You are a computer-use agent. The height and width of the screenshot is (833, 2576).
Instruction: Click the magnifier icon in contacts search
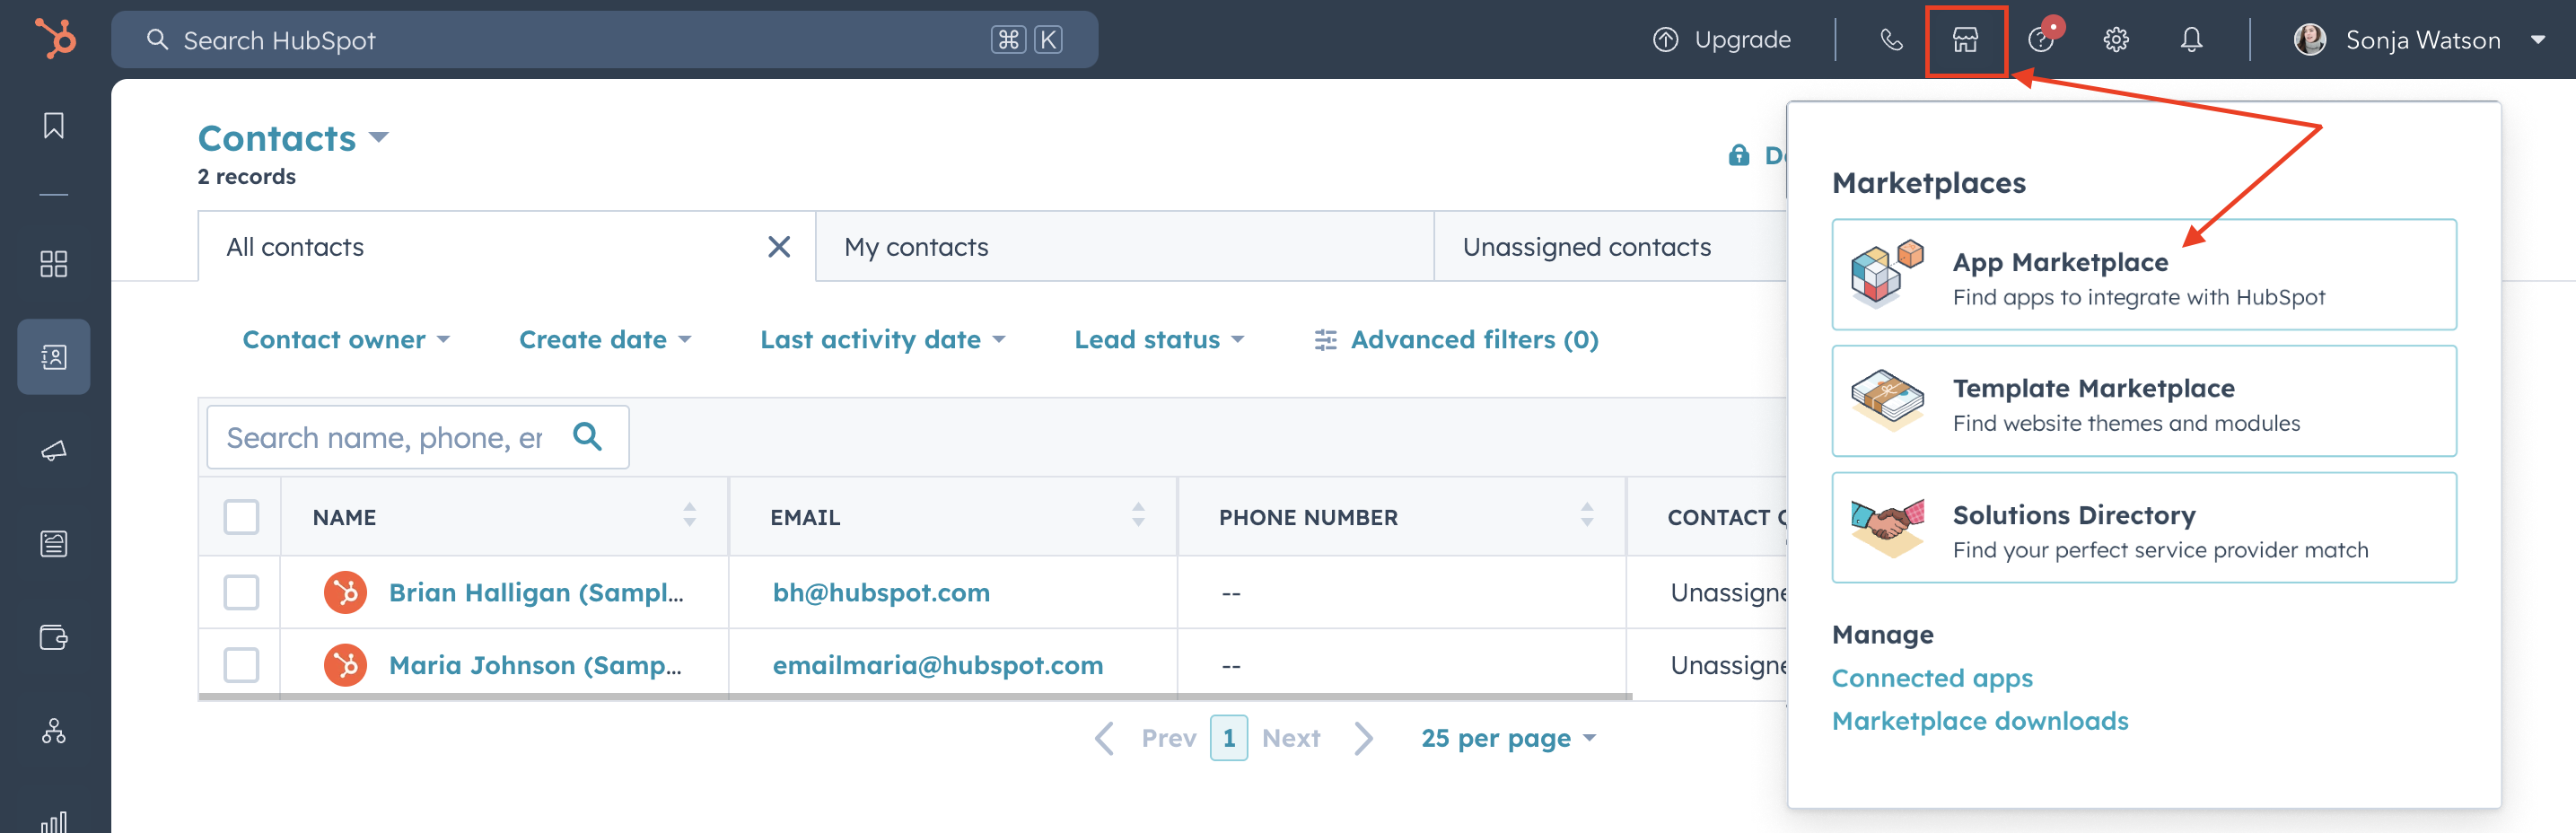[587, 436]
